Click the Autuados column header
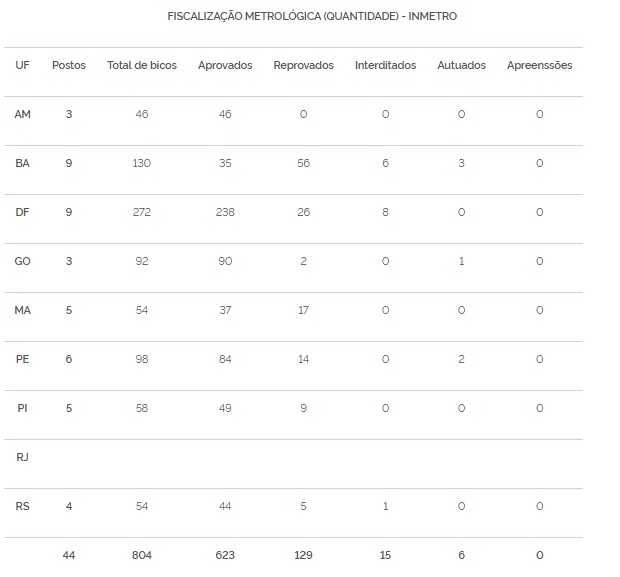The height and width of the screenshot is (577, 620). click(461, 65)
